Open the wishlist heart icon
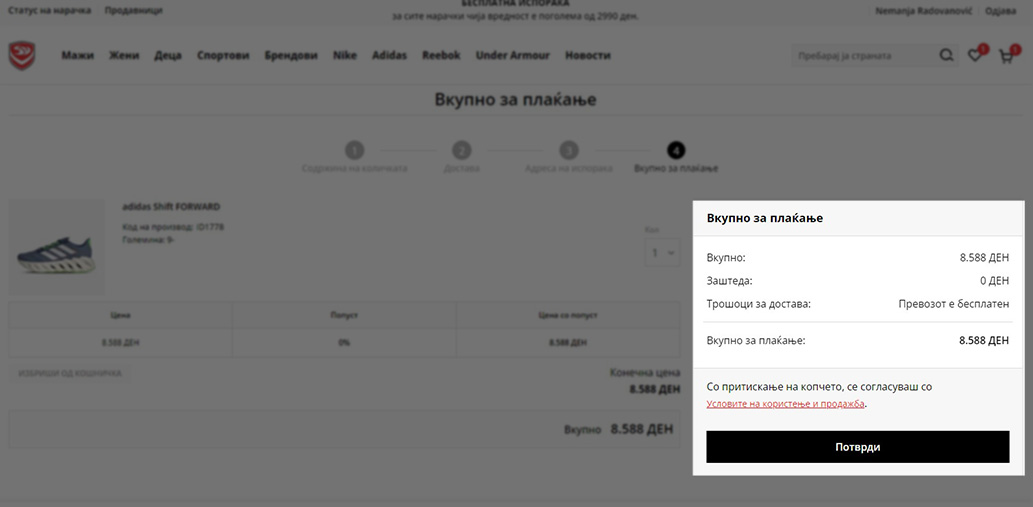This screenshot has width=1033, height=507. [x=974, y=56]
